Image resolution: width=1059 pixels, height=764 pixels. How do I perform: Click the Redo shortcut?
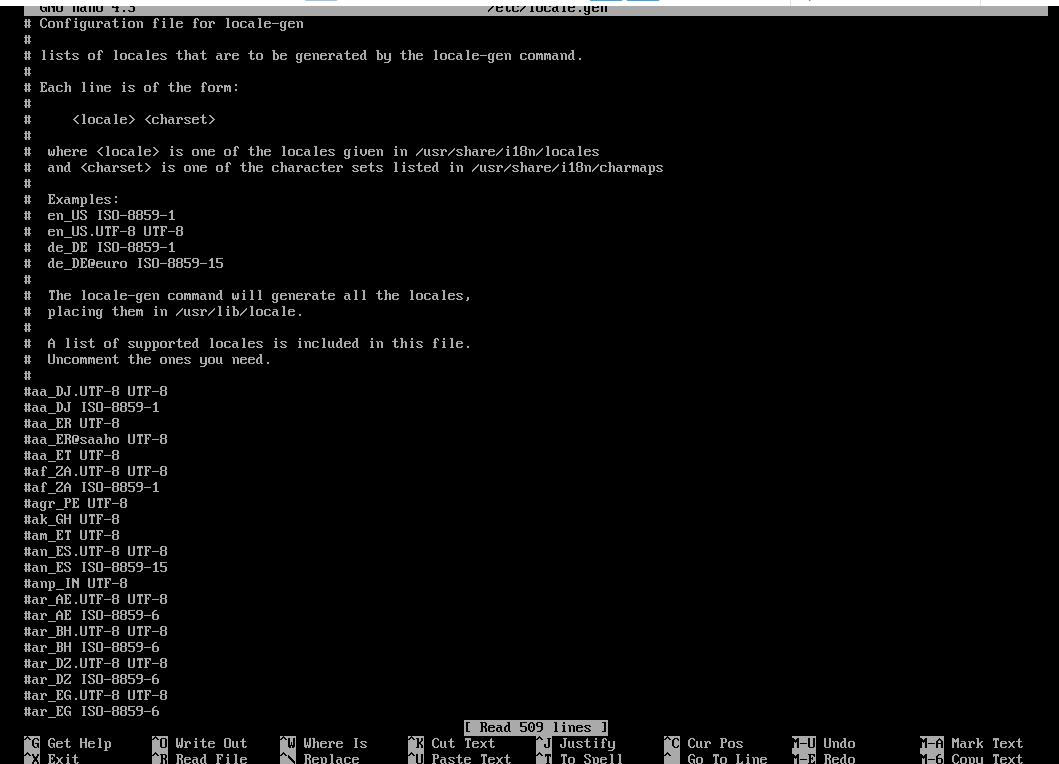[x=824, y=758]
